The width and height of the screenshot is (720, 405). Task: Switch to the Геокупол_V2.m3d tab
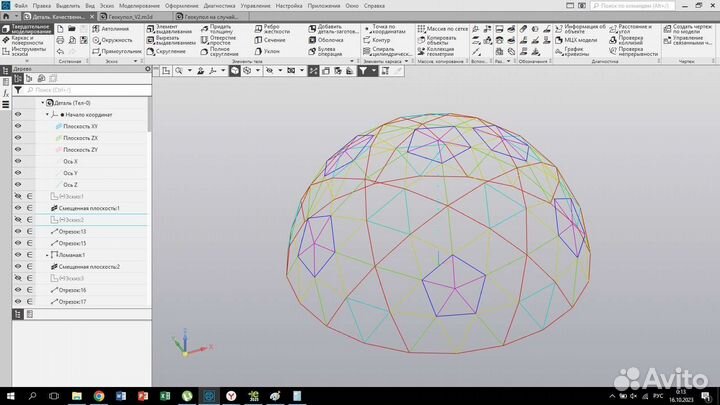[x=128, y=17]
